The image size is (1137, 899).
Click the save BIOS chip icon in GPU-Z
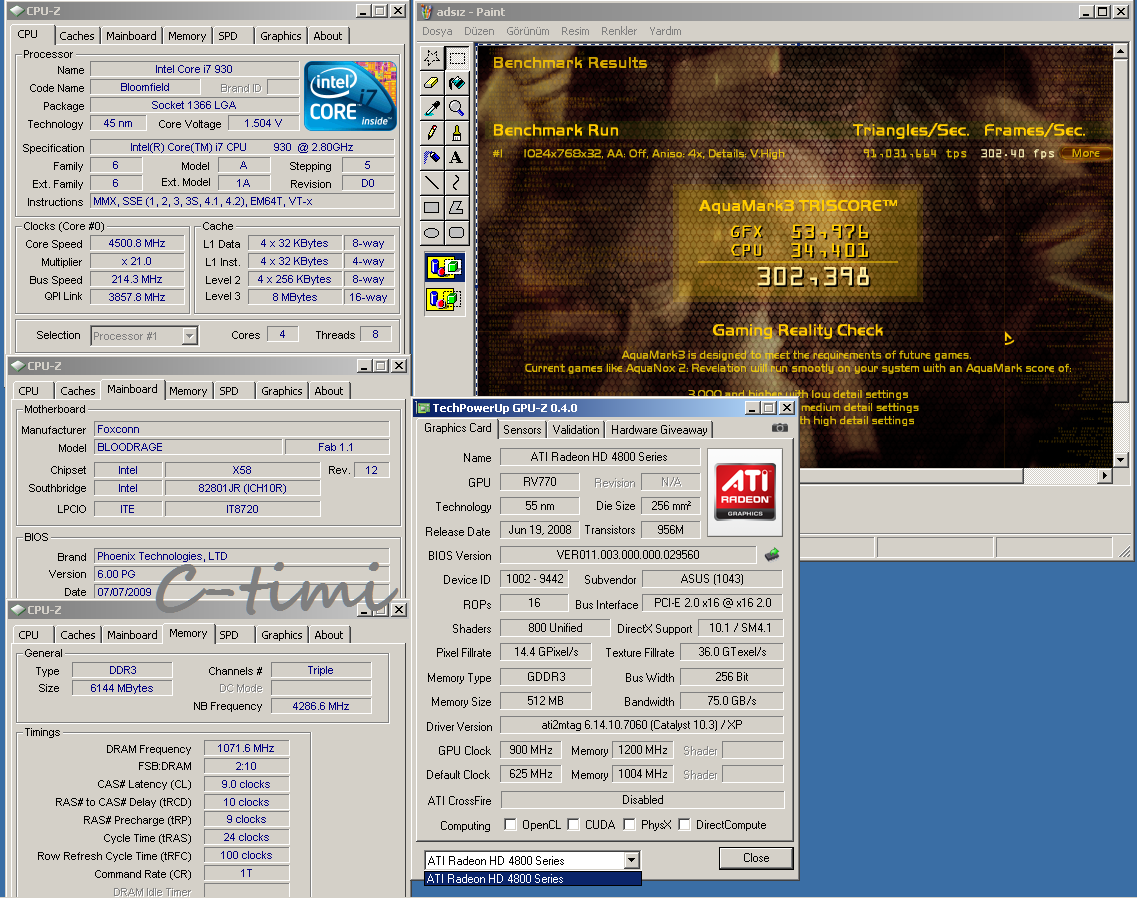tap(772, 555)
